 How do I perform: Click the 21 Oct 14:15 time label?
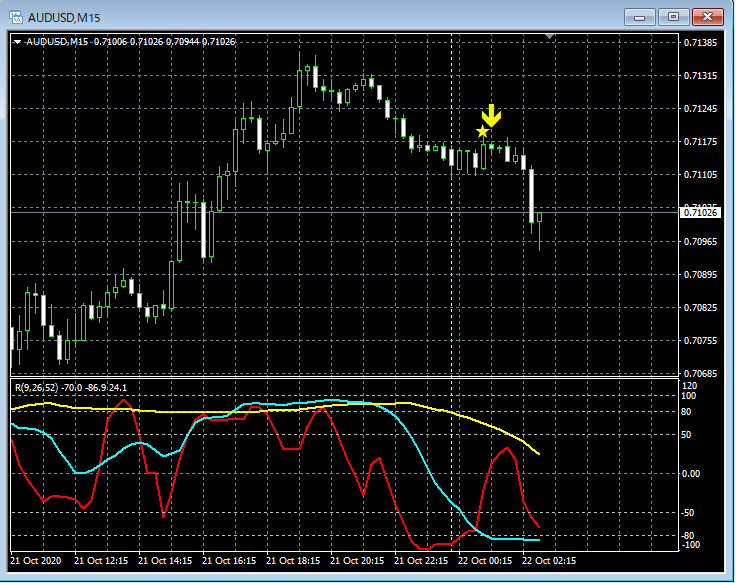tap(165, 560)
